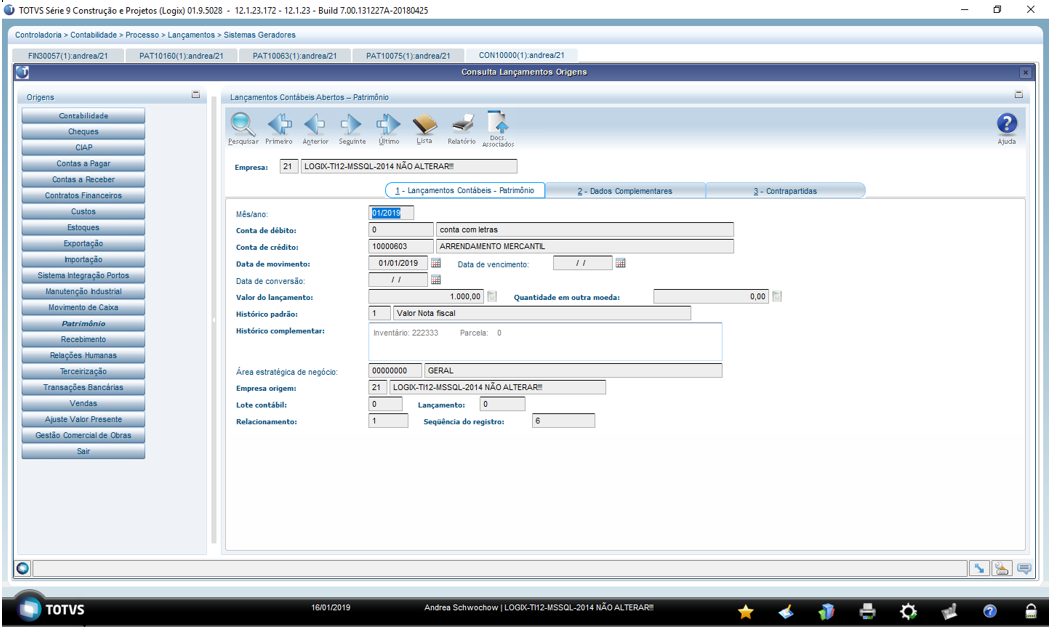Screen dimensions: 1054x630
Task: Click the Exportação origin button
Action: [x=83, y=243]
